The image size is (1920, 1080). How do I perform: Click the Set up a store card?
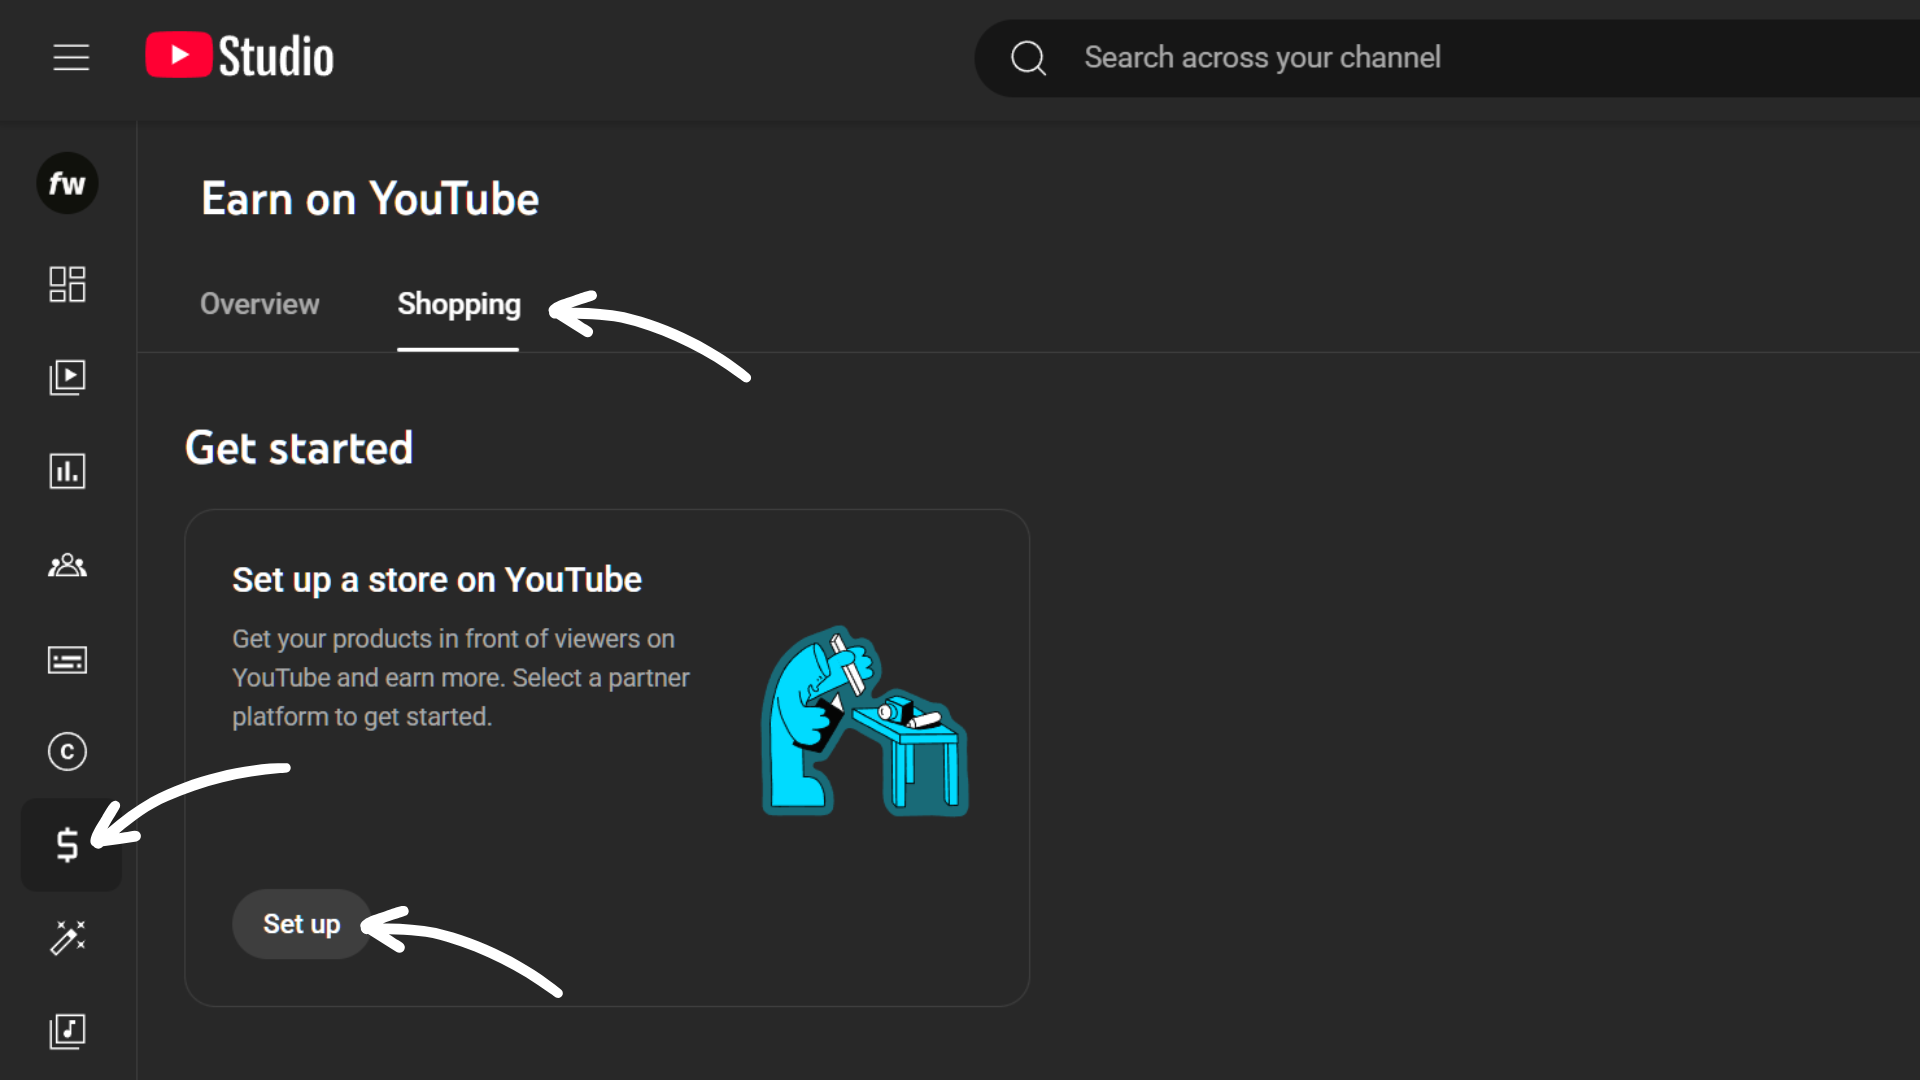click(x=607, y=757)
